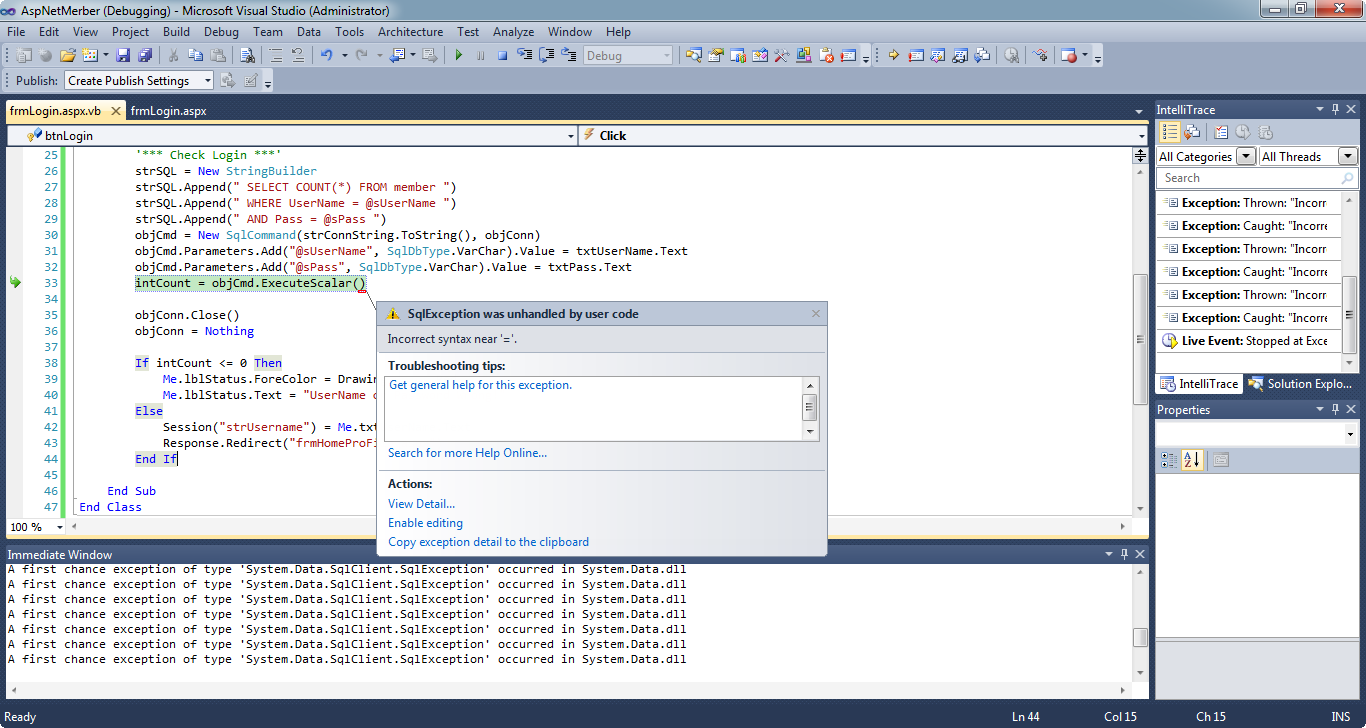
Task: Click the Continue debugging green play icon
Action: (459, 56)
